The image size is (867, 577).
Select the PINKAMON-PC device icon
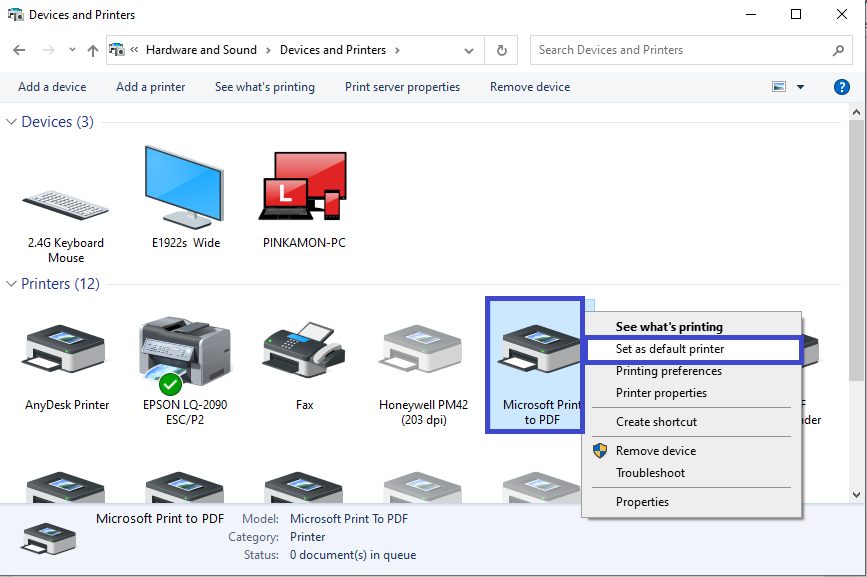(304, 190)
